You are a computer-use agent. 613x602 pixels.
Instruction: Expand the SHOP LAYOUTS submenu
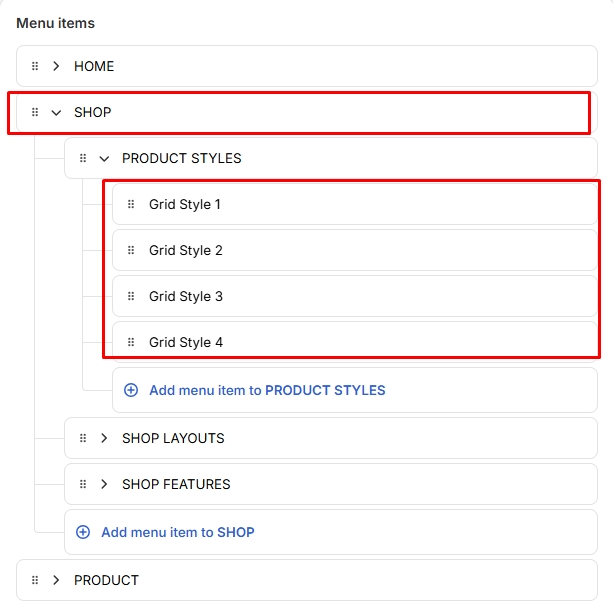[104, 438]
